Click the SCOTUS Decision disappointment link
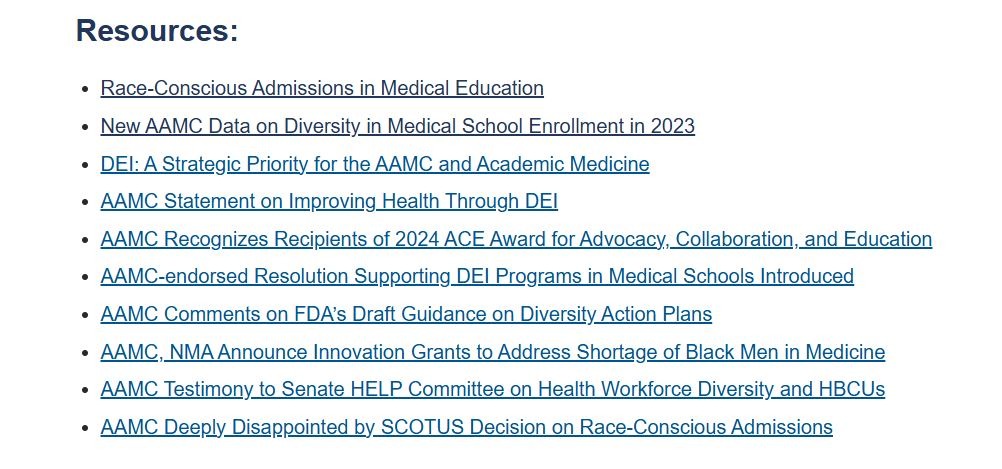 [x=466, y=427]
